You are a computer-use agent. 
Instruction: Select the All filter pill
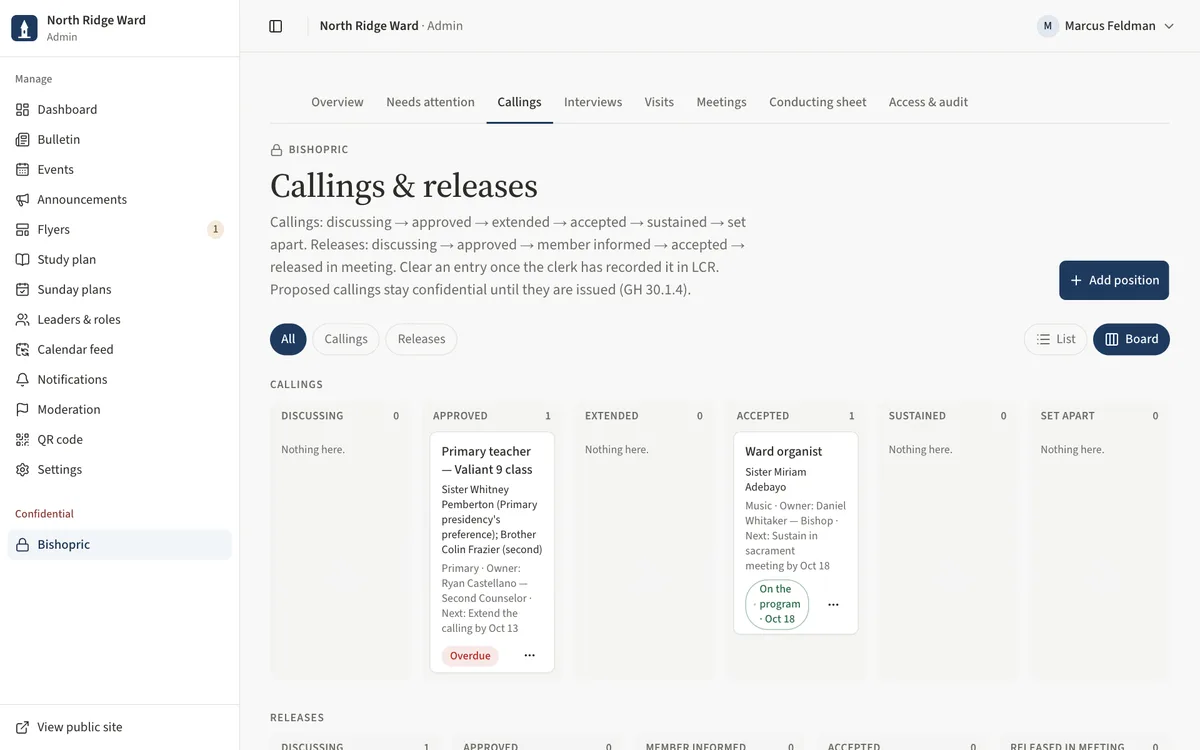[x=288, y=339]
